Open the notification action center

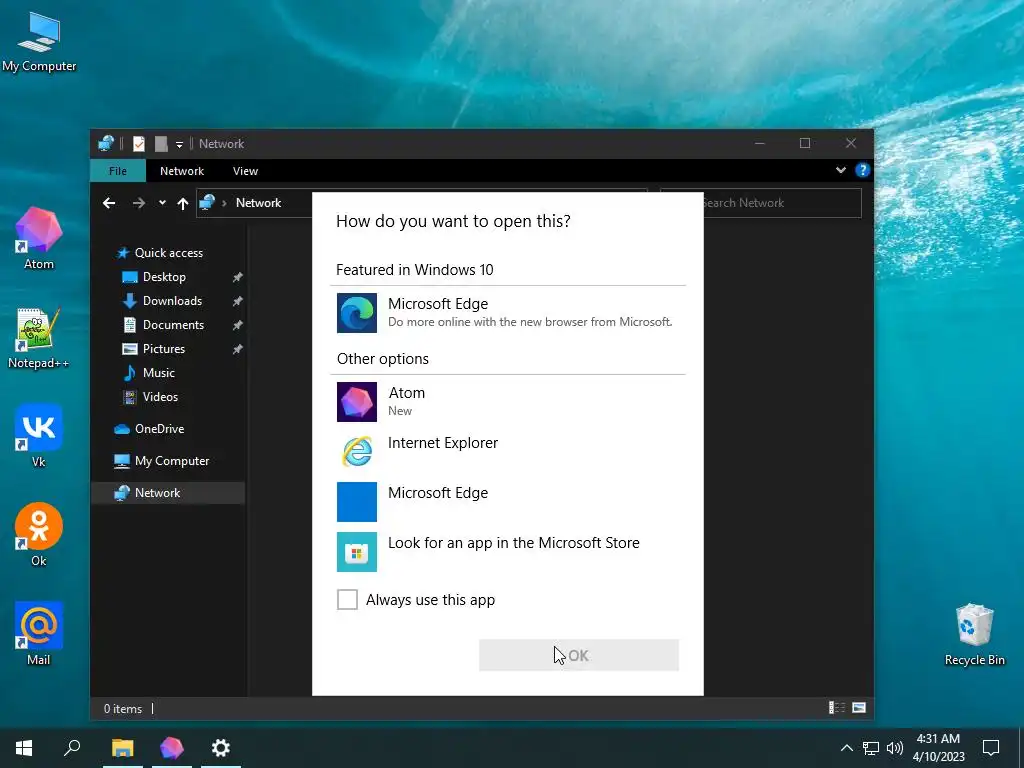pos(991,748)
